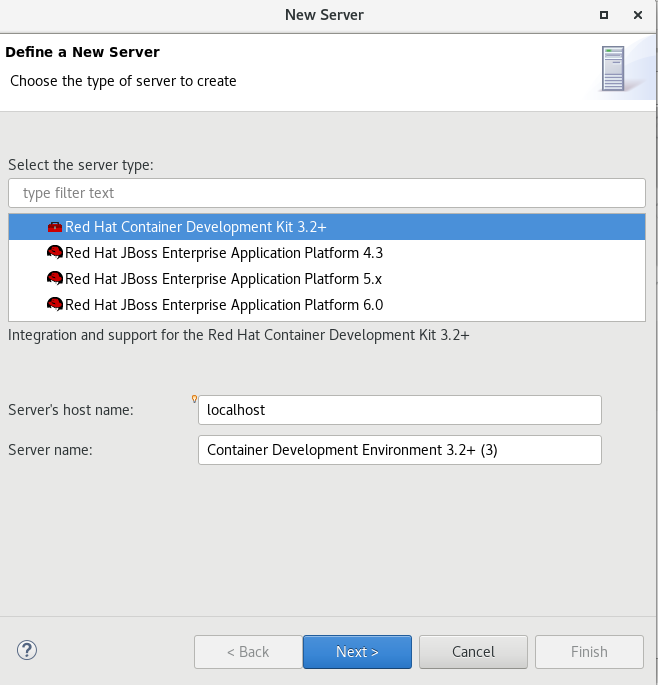Screen dimensions: 658x685
Task: Click the red hat icon beside Platform 6.0
Action: [x=55, y=305]
